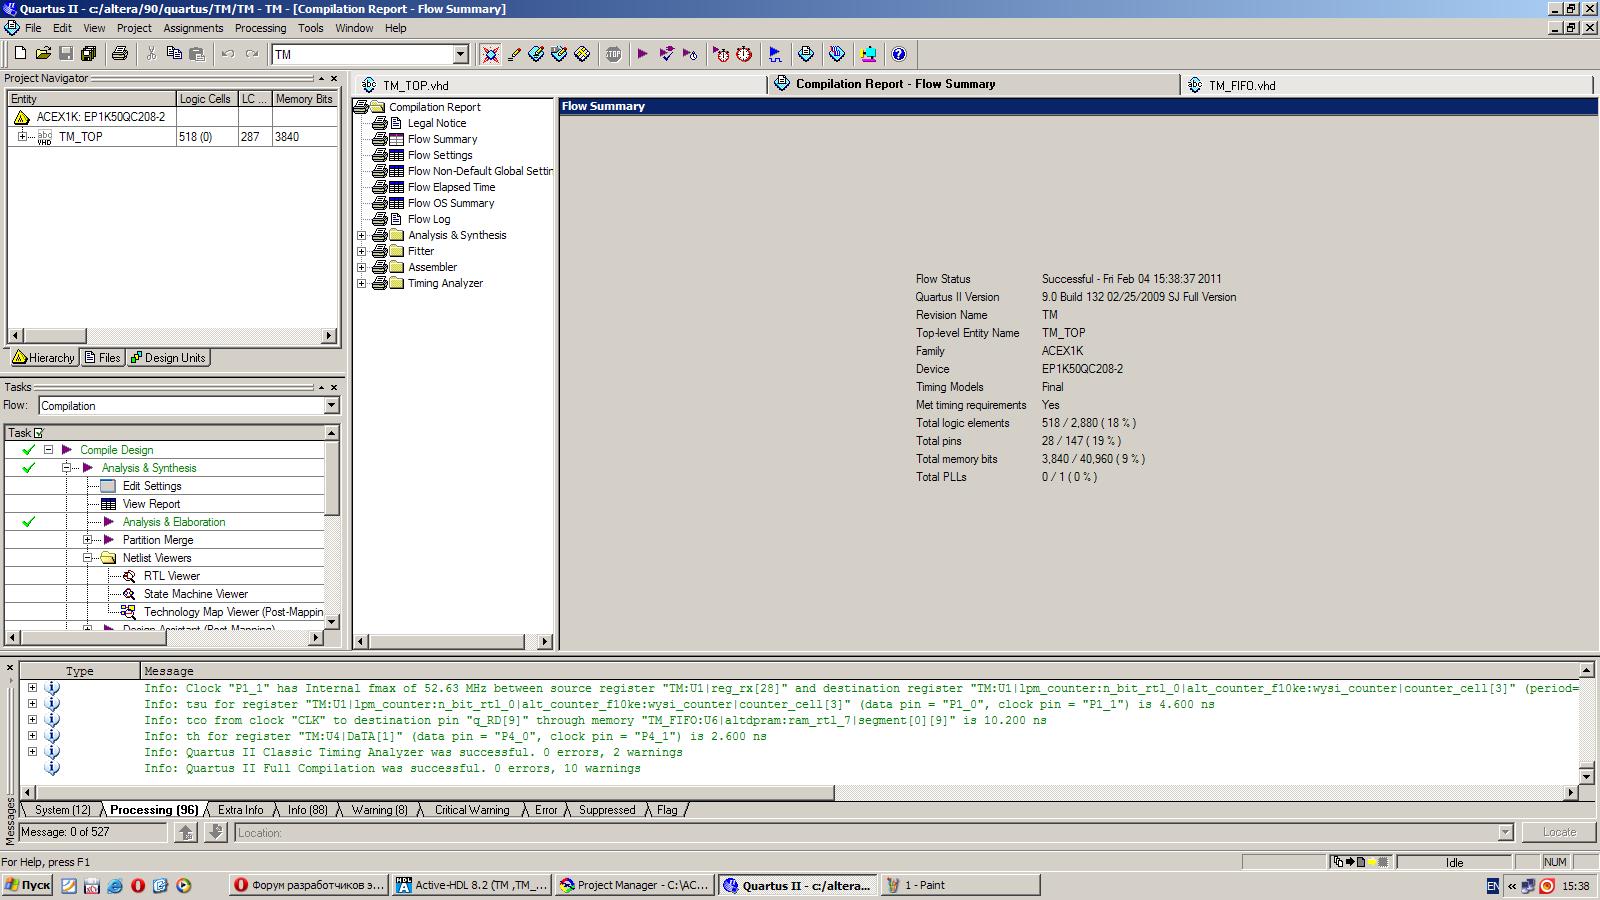Open RTL Viewer in Tasks list

pos(171,576)
